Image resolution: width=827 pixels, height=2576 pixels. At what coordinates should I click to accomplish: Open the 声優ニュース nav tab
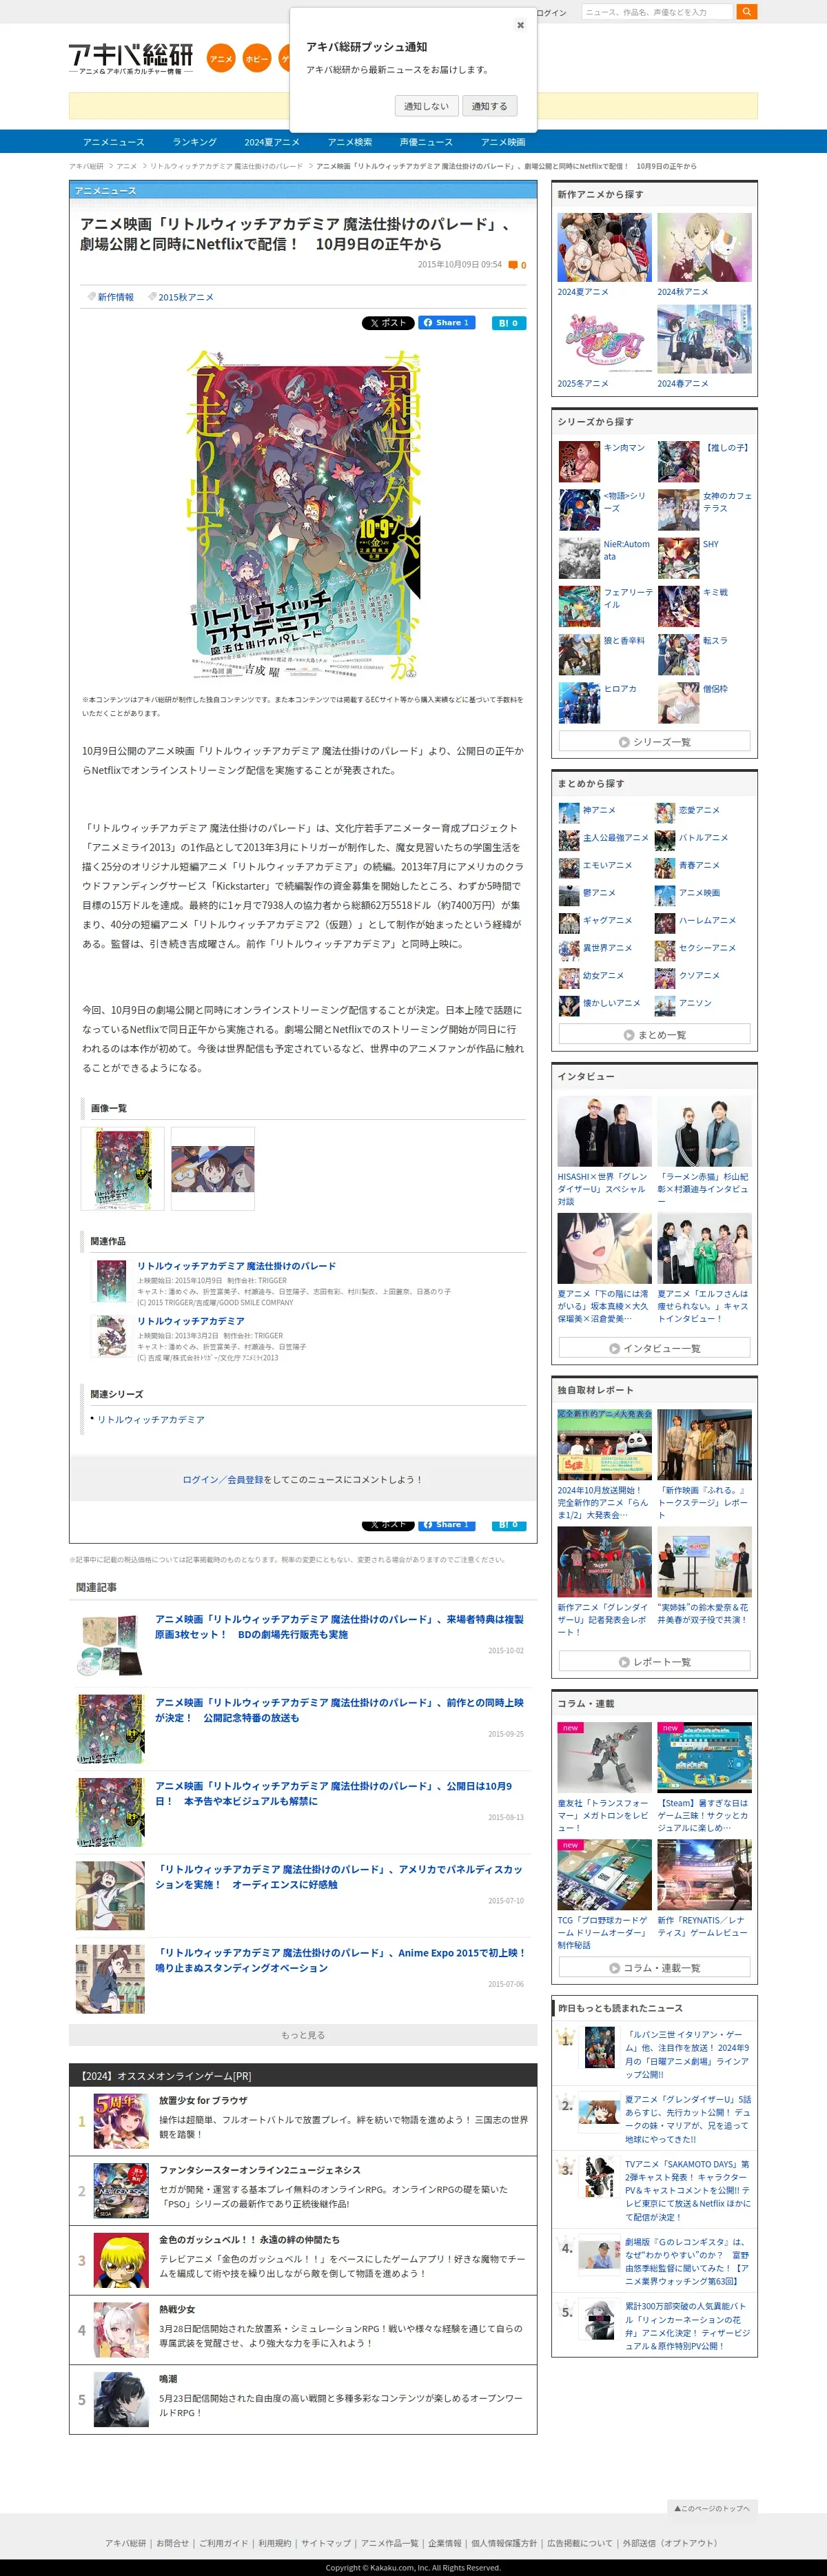426,142
